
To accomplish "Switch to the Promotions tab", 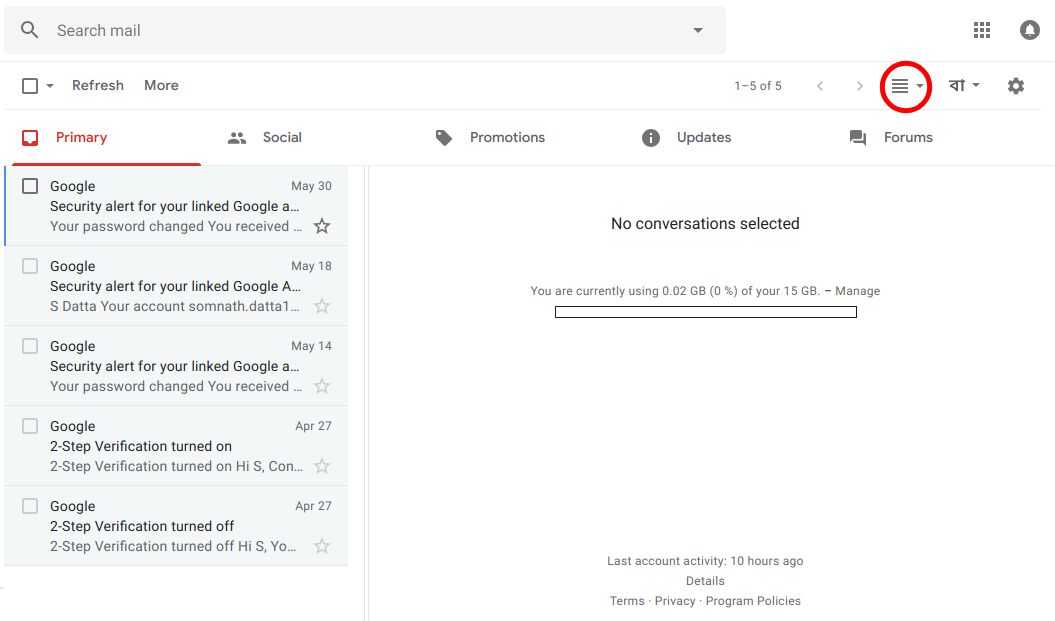I will [x=507, y=137].
